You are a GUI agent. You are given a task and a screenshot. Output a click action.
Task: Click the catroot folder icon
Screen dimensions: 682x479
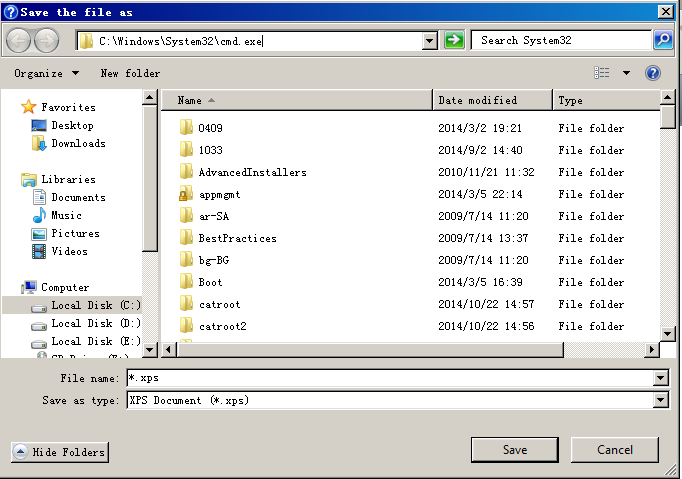tap(186, 304)
